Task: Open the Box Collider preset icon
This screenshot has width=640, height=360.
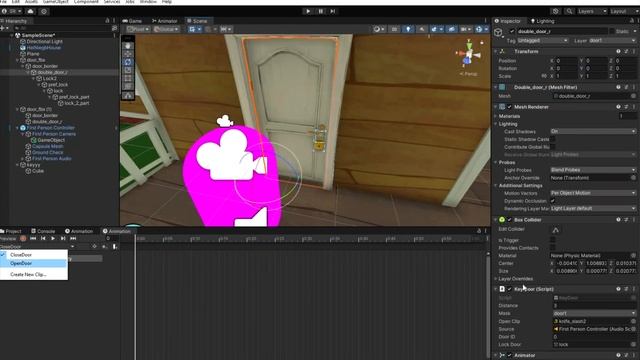Action: click(x=626, y=220)
